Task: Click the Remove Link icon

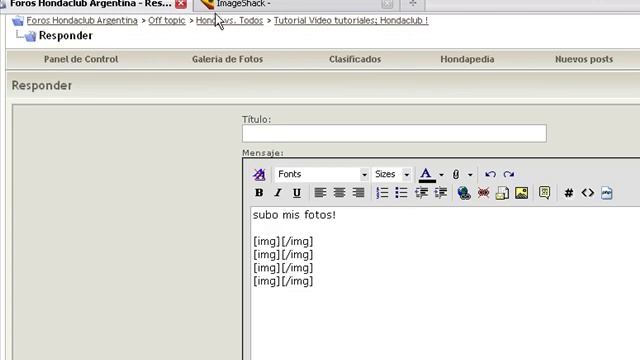Action: pos(483,193)
